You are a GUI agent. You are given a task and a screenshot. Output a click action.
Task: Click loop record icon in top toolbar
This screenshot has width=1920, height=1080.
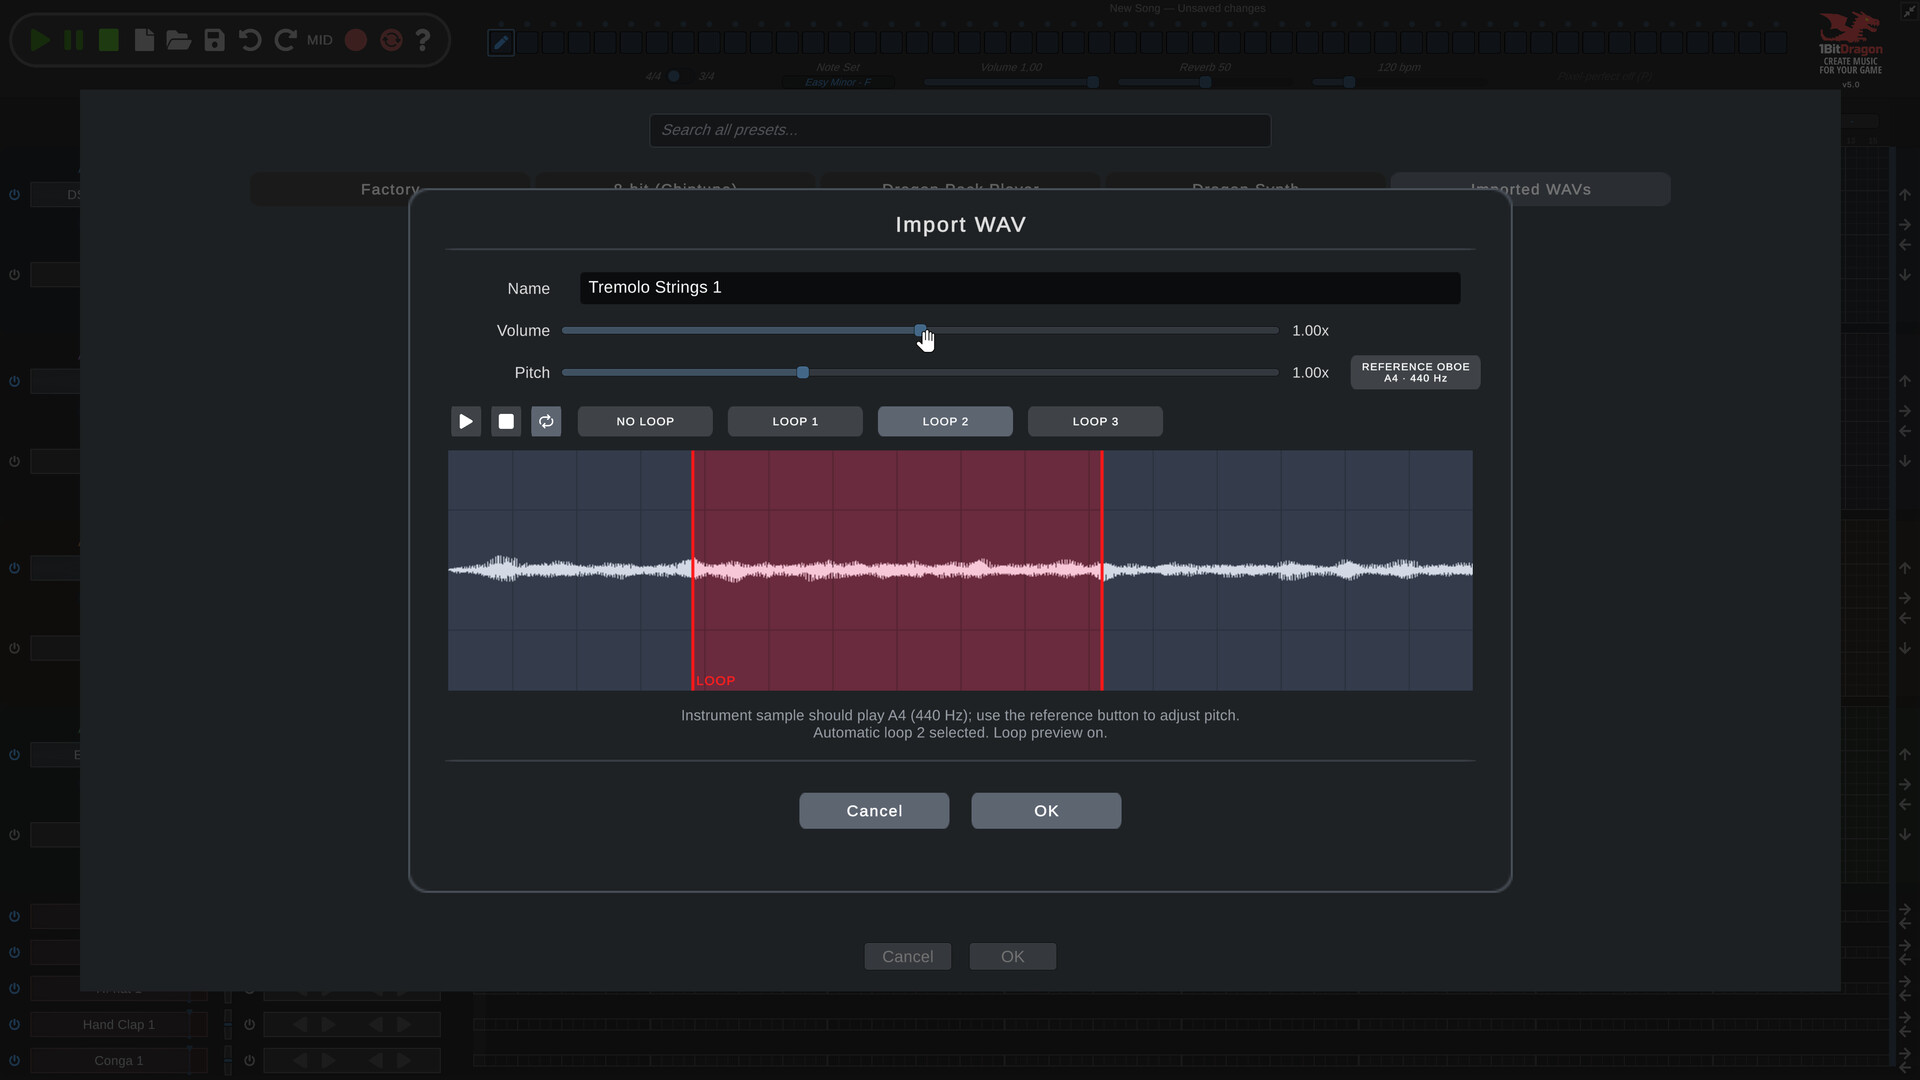coord(391,40)
